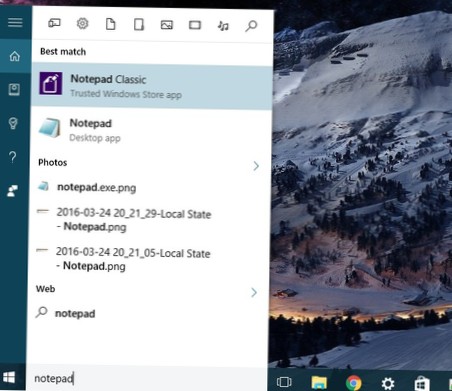Filter search results by Settings gear

click(x=82, y=24)
